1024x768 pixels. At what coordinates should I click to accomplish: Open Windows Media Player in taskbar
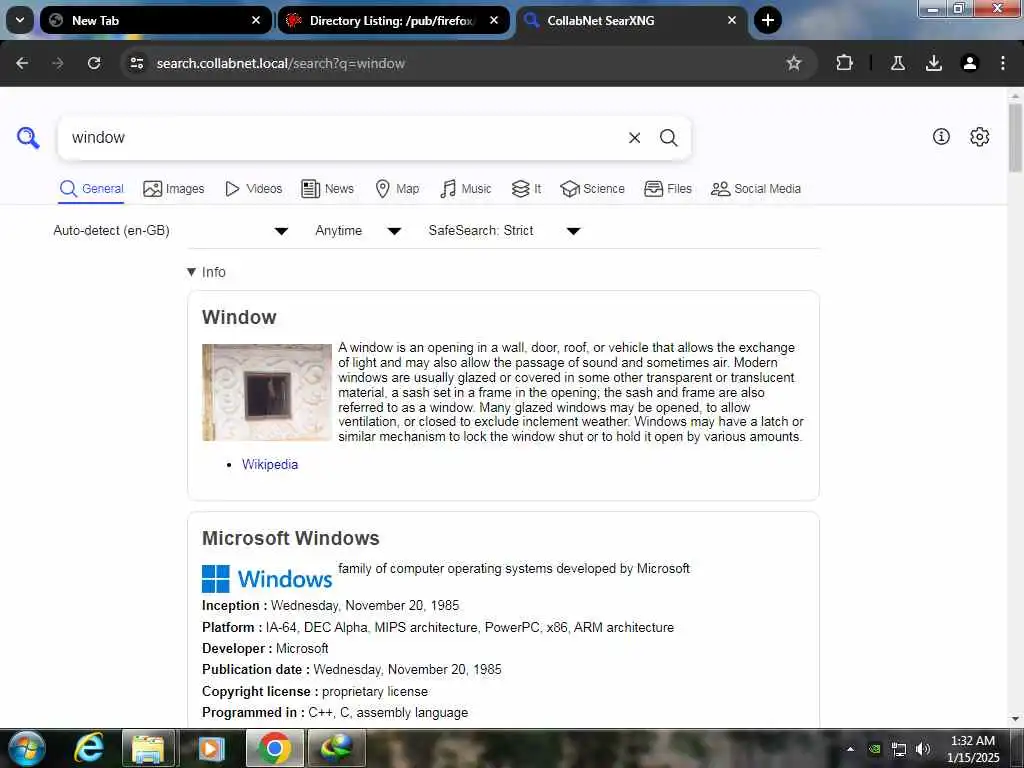point(210,748)
